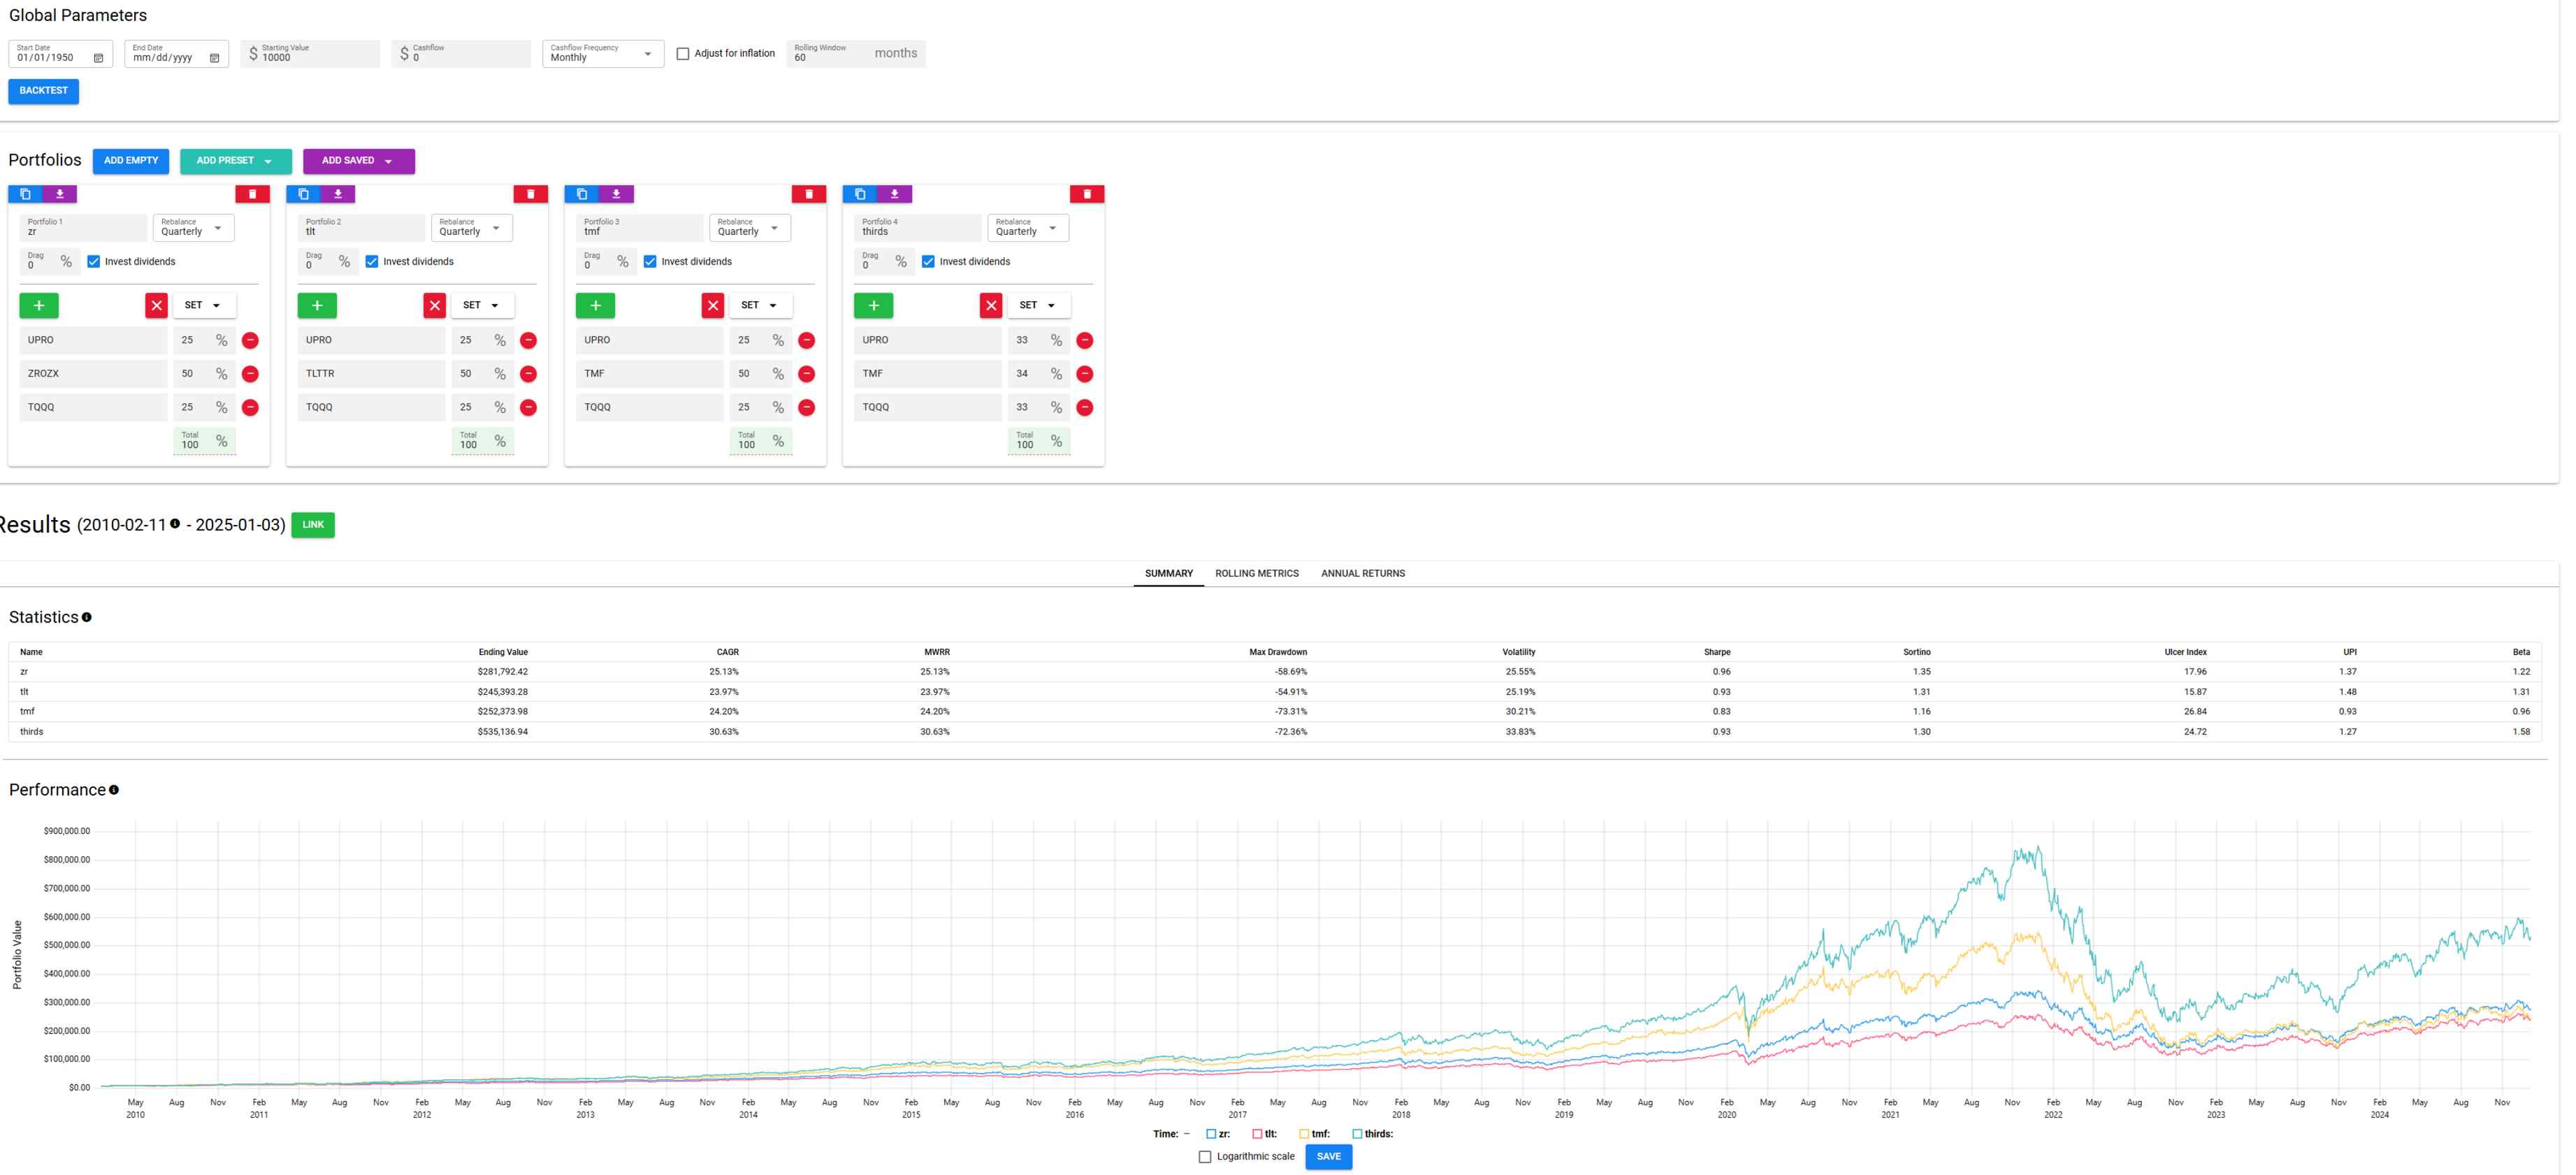Toggle the thirds series color box in the chart legend
Image resolution: width=2576 pixels, height=1175 pixels.
coord(1357,1134)
